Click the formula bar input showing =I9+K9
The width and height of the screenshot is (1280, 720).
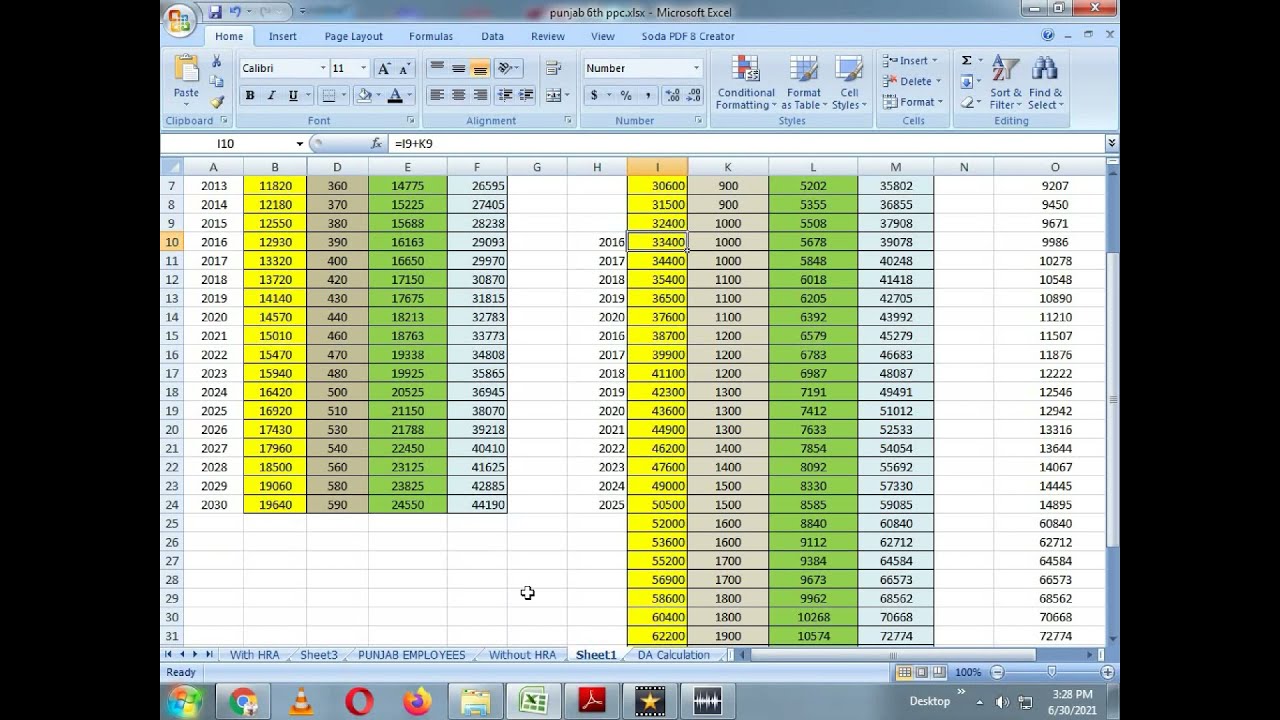click(745, 144)
